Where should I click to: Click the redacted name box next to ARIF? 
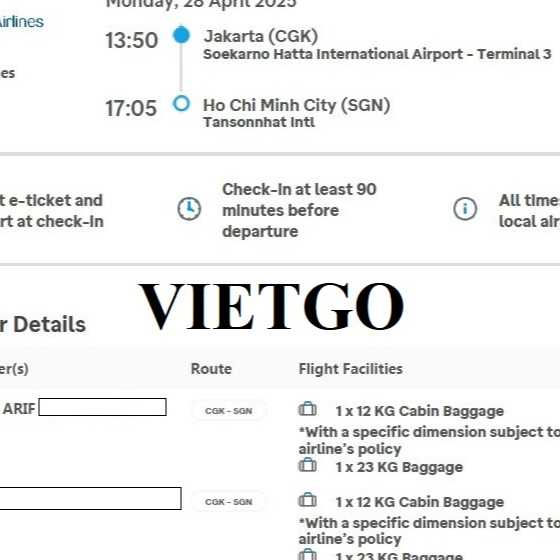click(102, 407)
